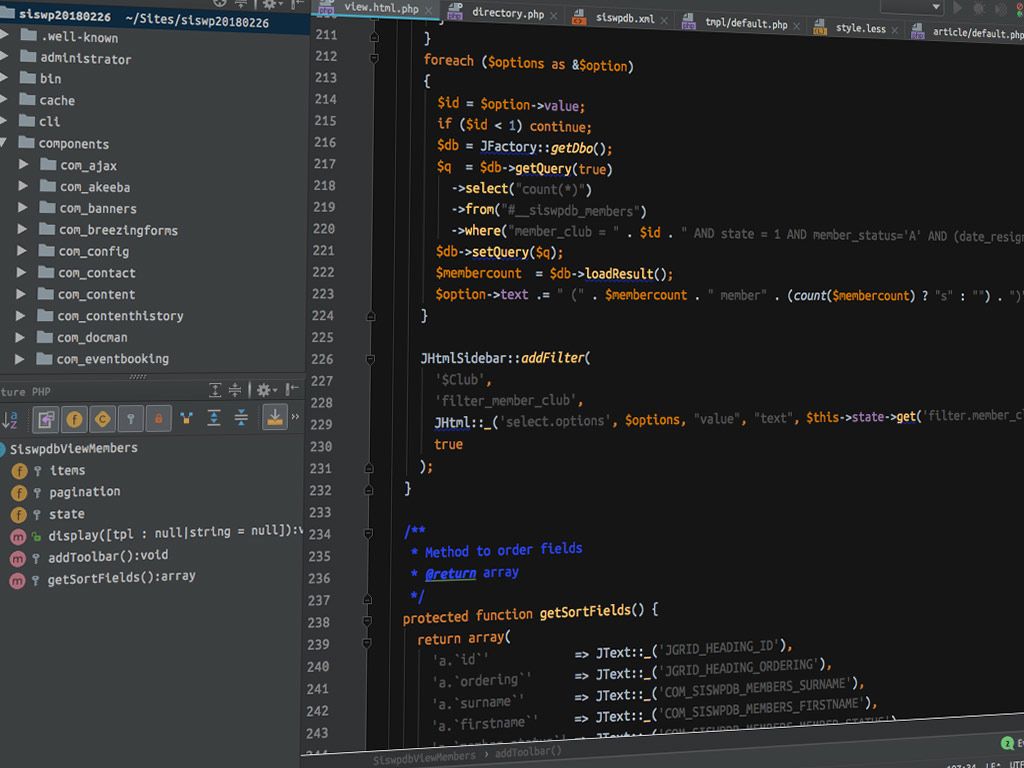Screen dimensions: 1024x768
Task: Switch to the directory.php tab
Action: (507, 13)
